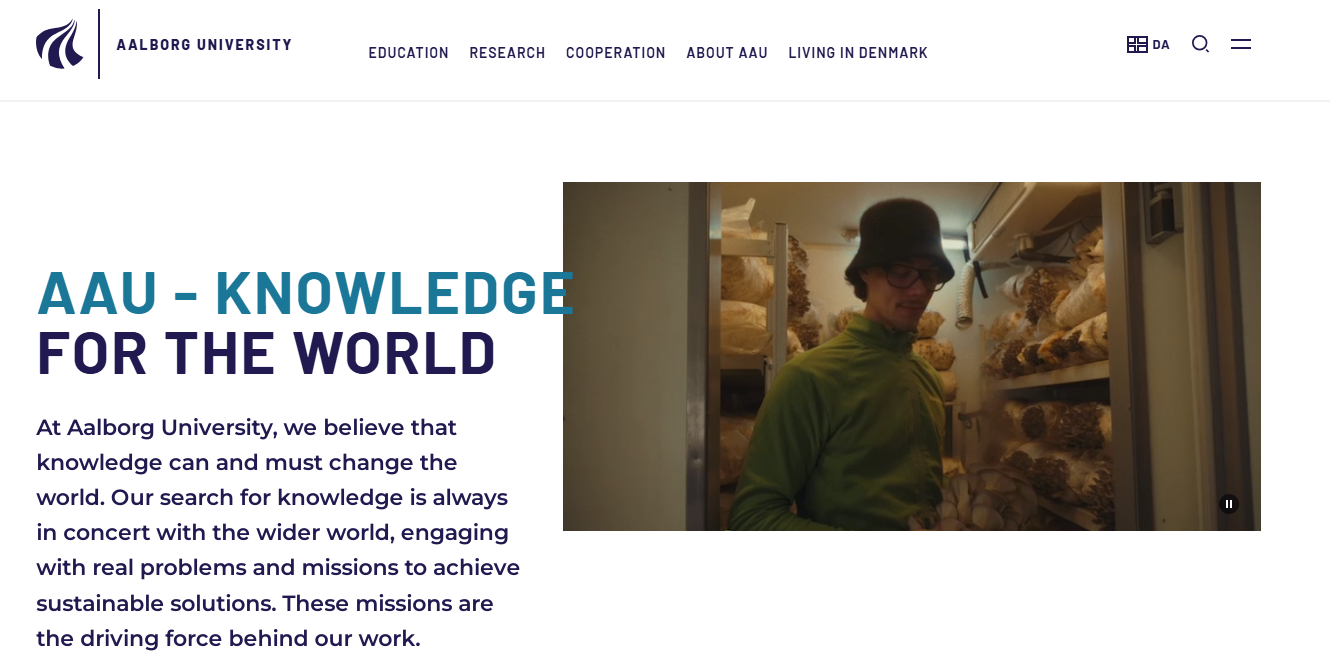Image resolution: width=1330 pixels, height=660 pixels.
Task: Click the divider line beside the logo
Action: pyautogui.click(x=99, y=44)
